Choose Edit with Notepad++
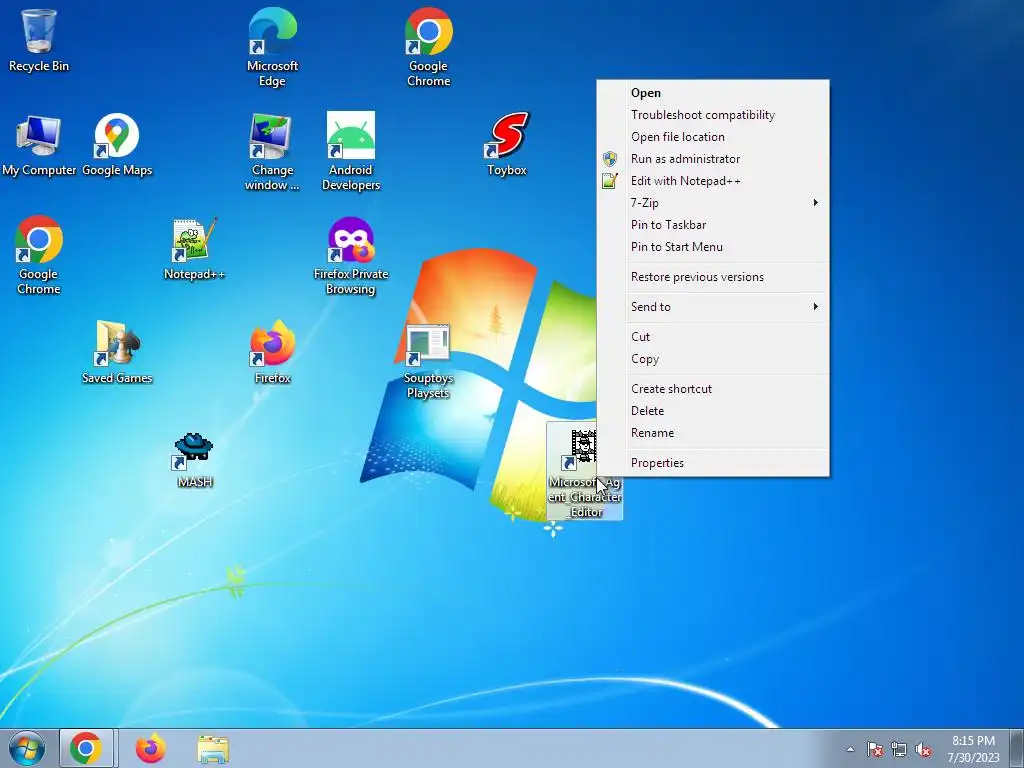1024x768 pixels. pos(713,181)
